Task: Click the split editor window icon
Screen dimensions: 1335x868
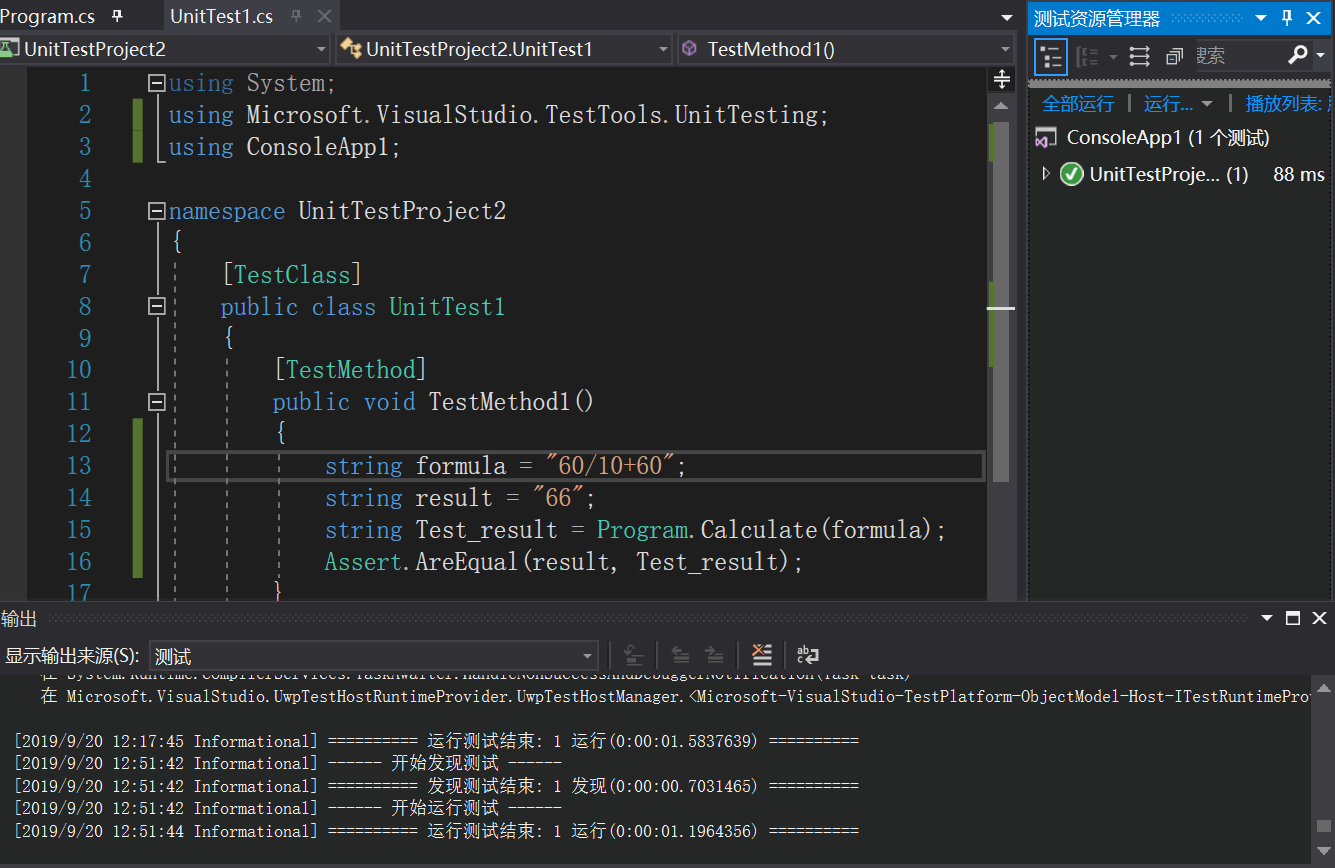Action: (1001, 79)
